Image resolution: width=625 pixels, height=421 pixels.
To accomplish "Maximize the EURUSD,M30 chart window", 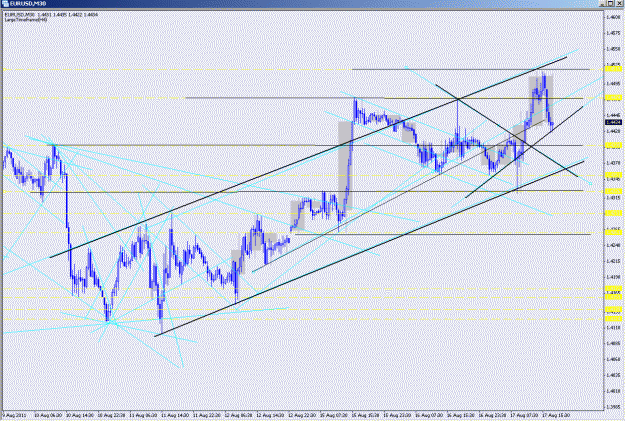I will (x=610, y=3).
